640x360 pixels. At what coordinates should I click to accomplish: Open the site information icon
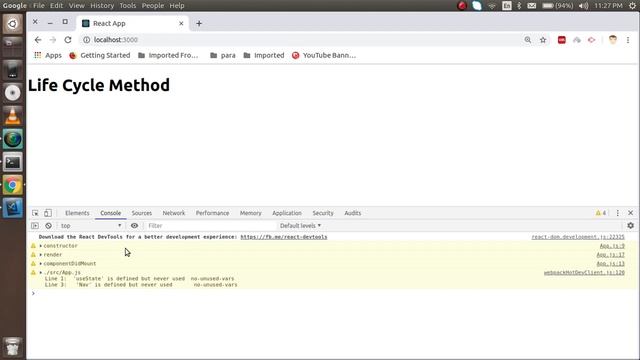pos(87,40)
